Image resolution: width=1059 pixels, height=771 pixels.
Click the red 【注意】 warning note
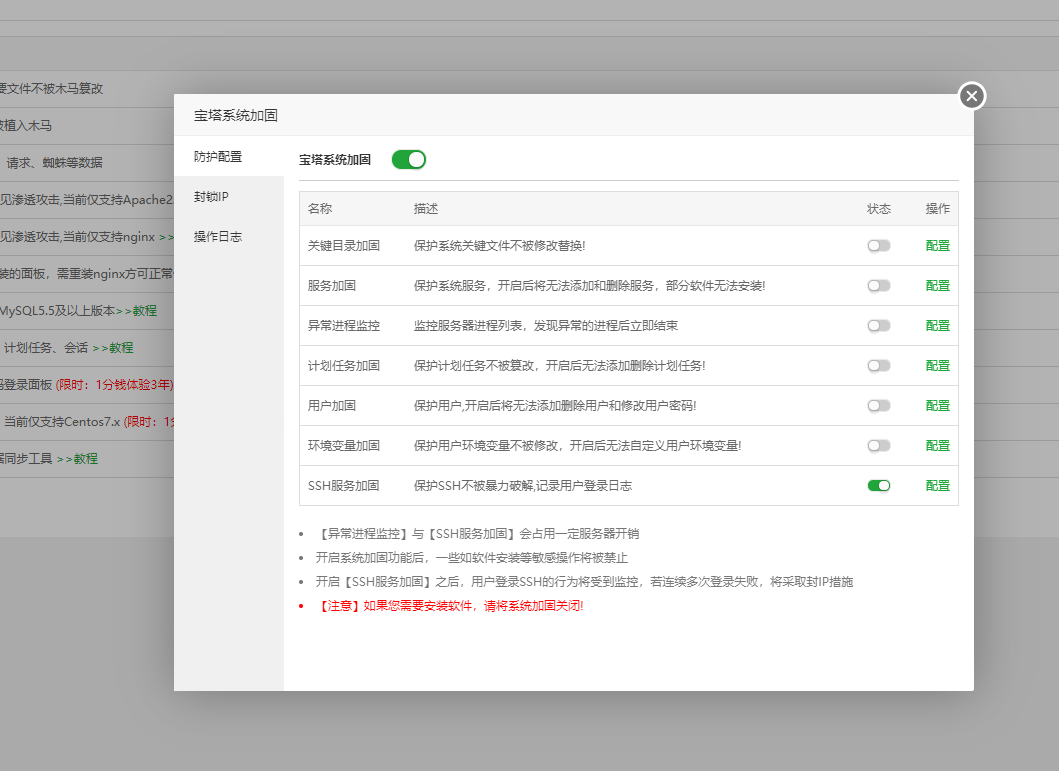click(450, 606)
